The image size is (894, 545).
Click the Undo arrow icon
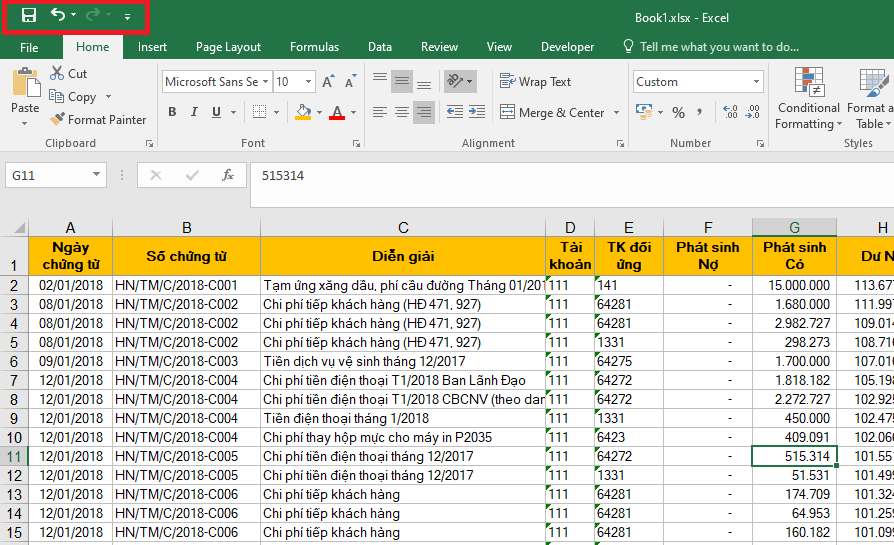tap(58, 16)
